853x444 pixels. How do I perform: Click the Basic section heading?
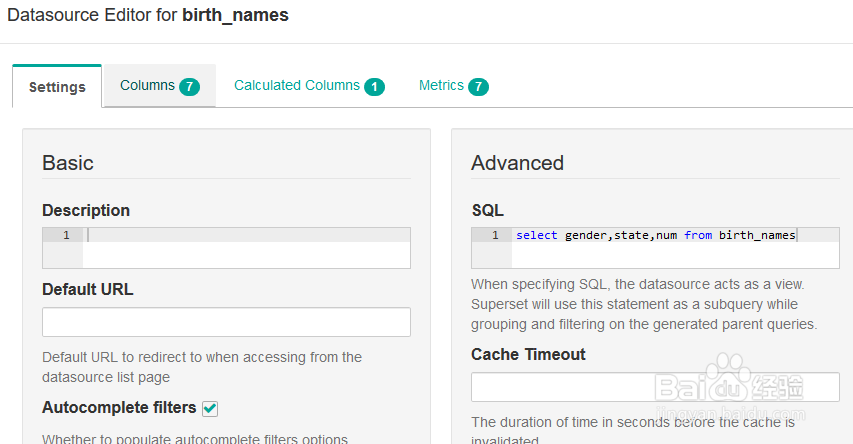[68, 163]
